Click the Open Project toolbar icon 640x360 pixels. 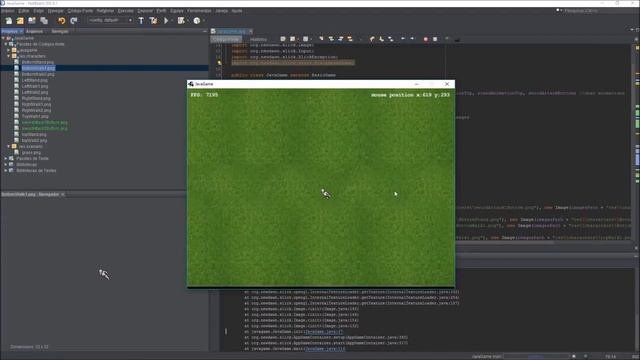coord(32,20)
